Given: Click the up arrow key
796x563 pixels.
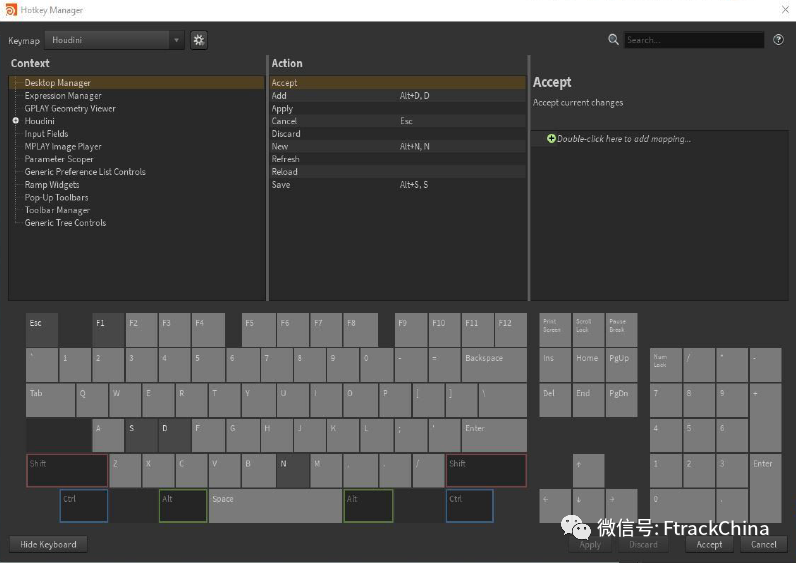Looking at the screenshot, I should click(588, 471).
